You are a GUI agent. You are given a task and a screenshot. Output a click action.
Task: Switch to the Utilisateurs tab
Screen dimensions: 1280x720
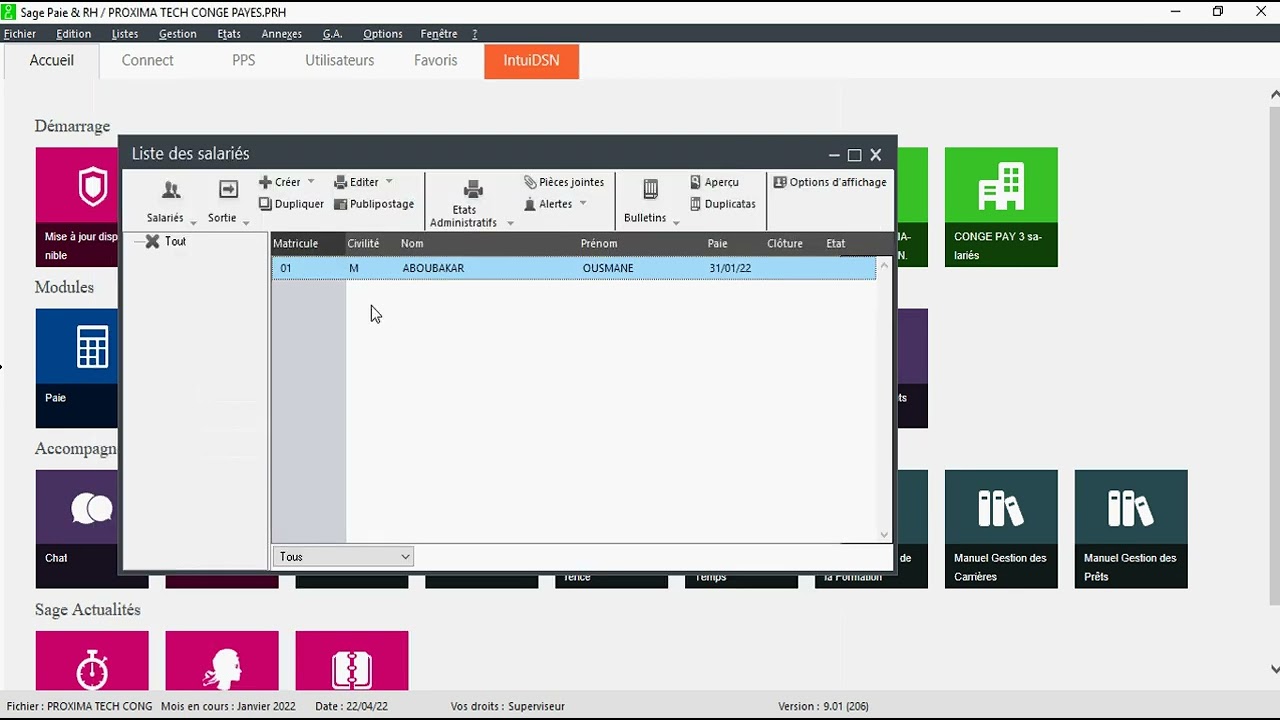coord(340,60)
